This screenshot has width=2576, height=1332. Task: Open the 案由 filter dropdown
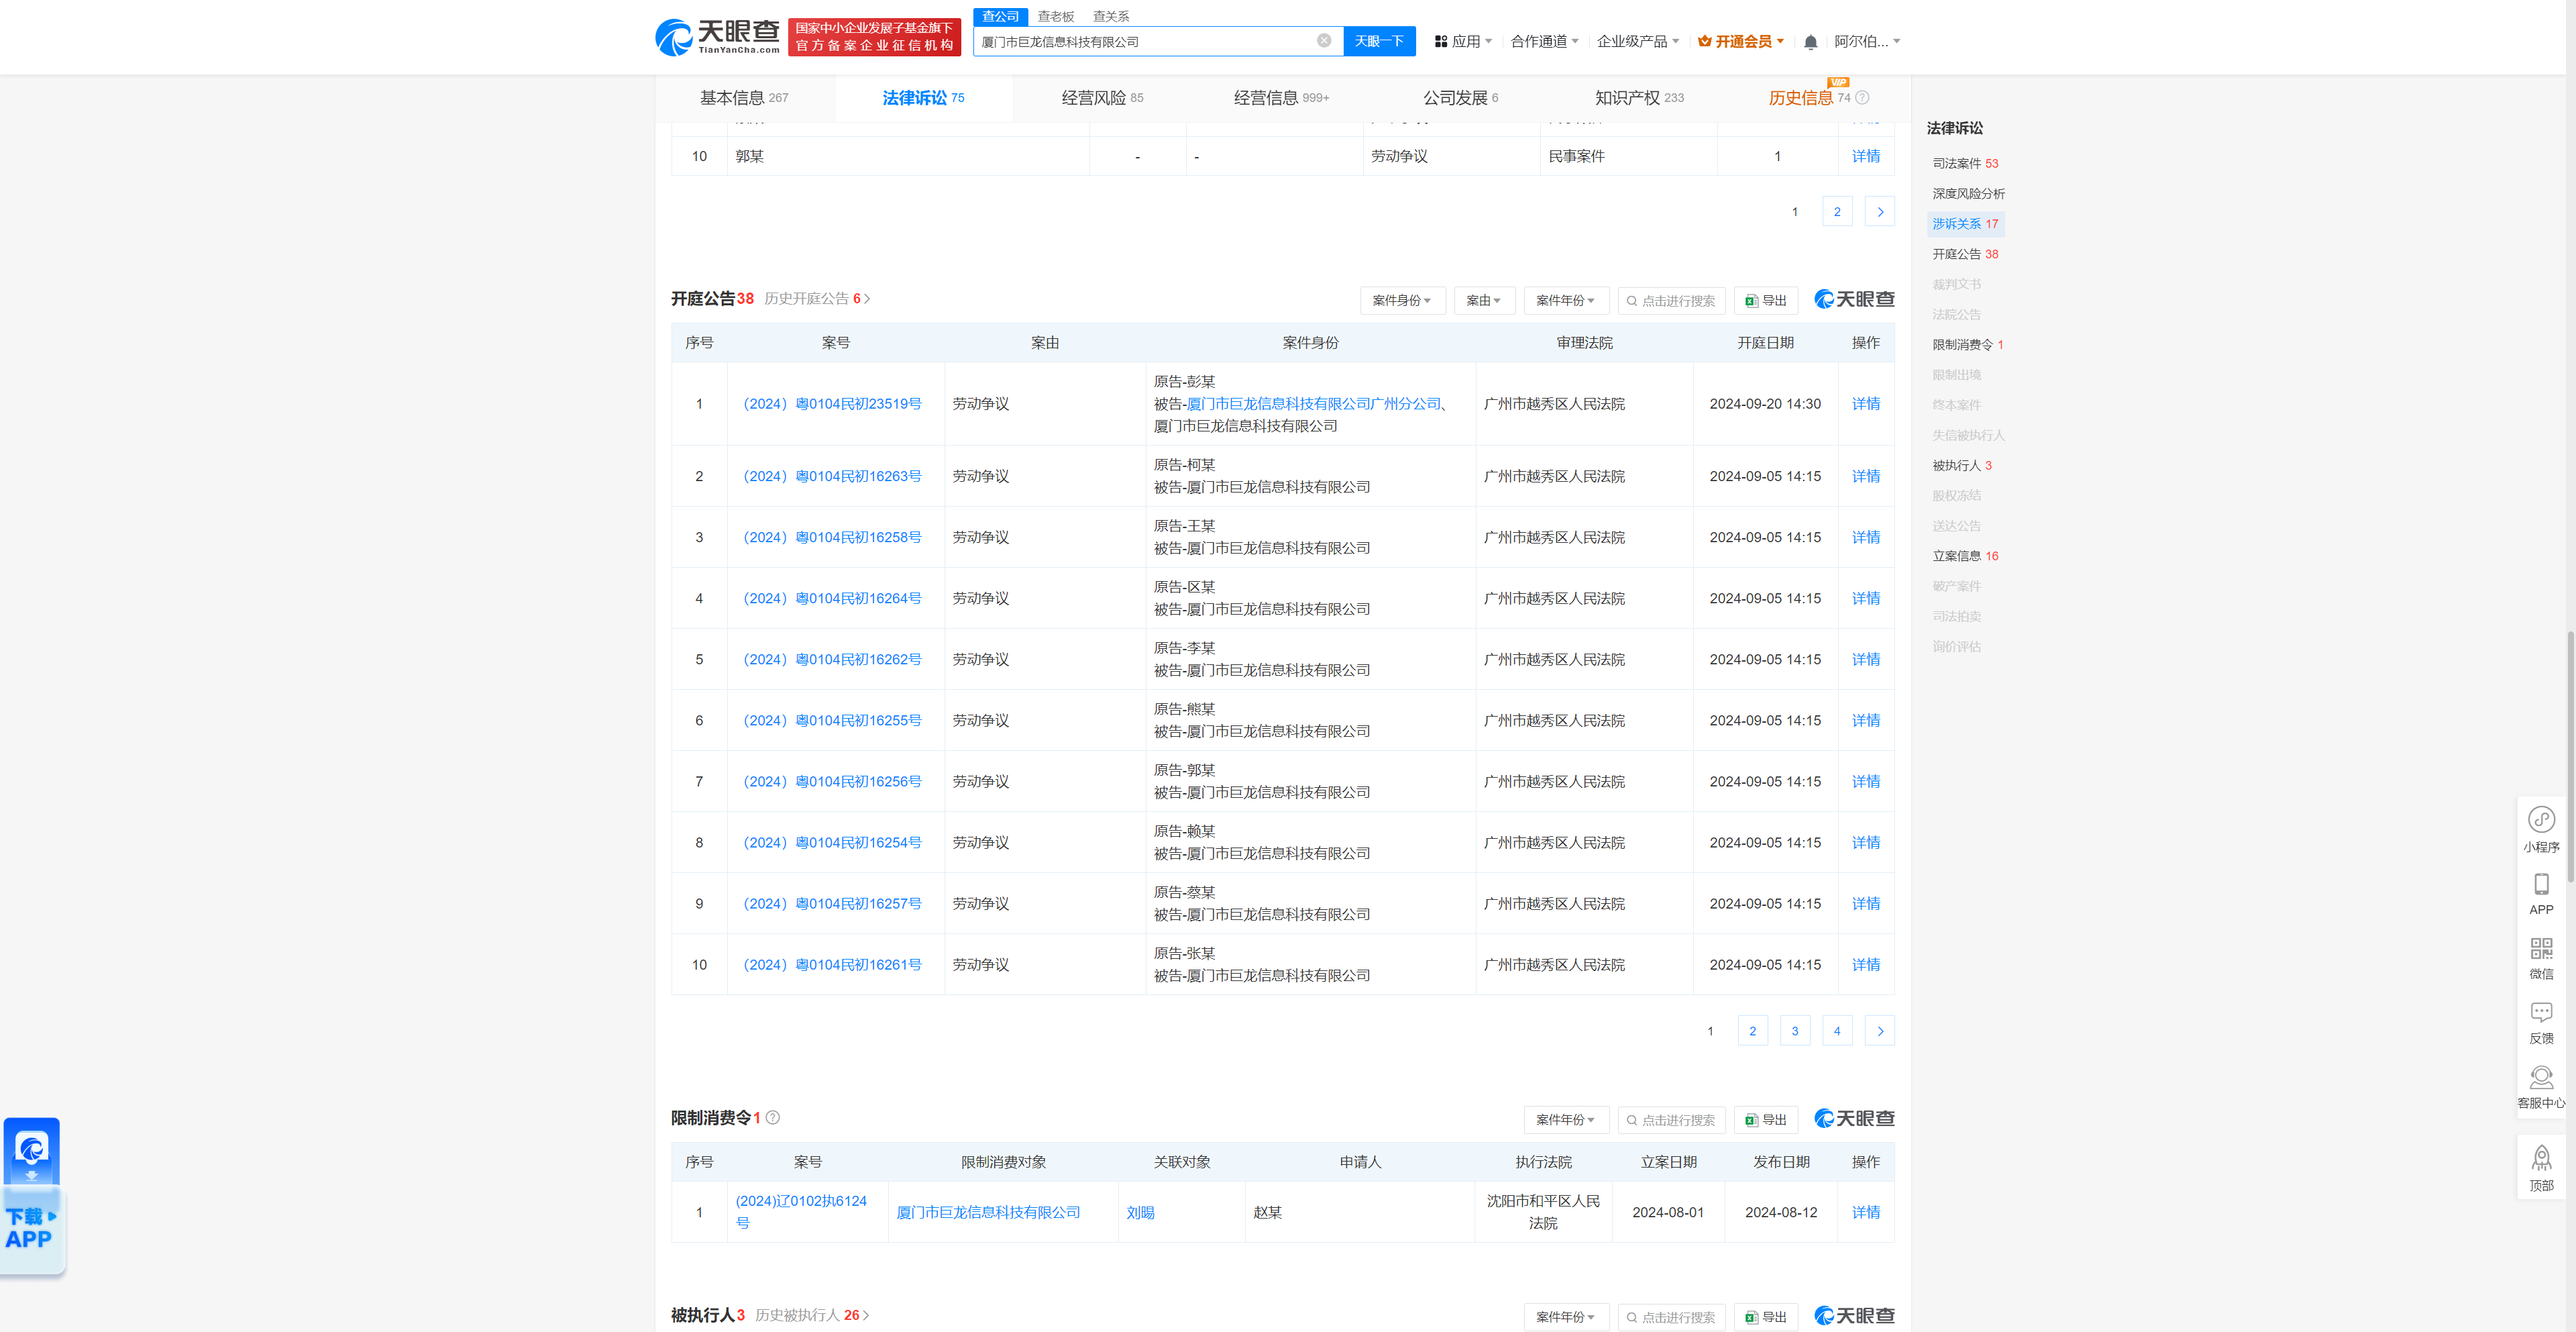click(x=1484, y=300)
